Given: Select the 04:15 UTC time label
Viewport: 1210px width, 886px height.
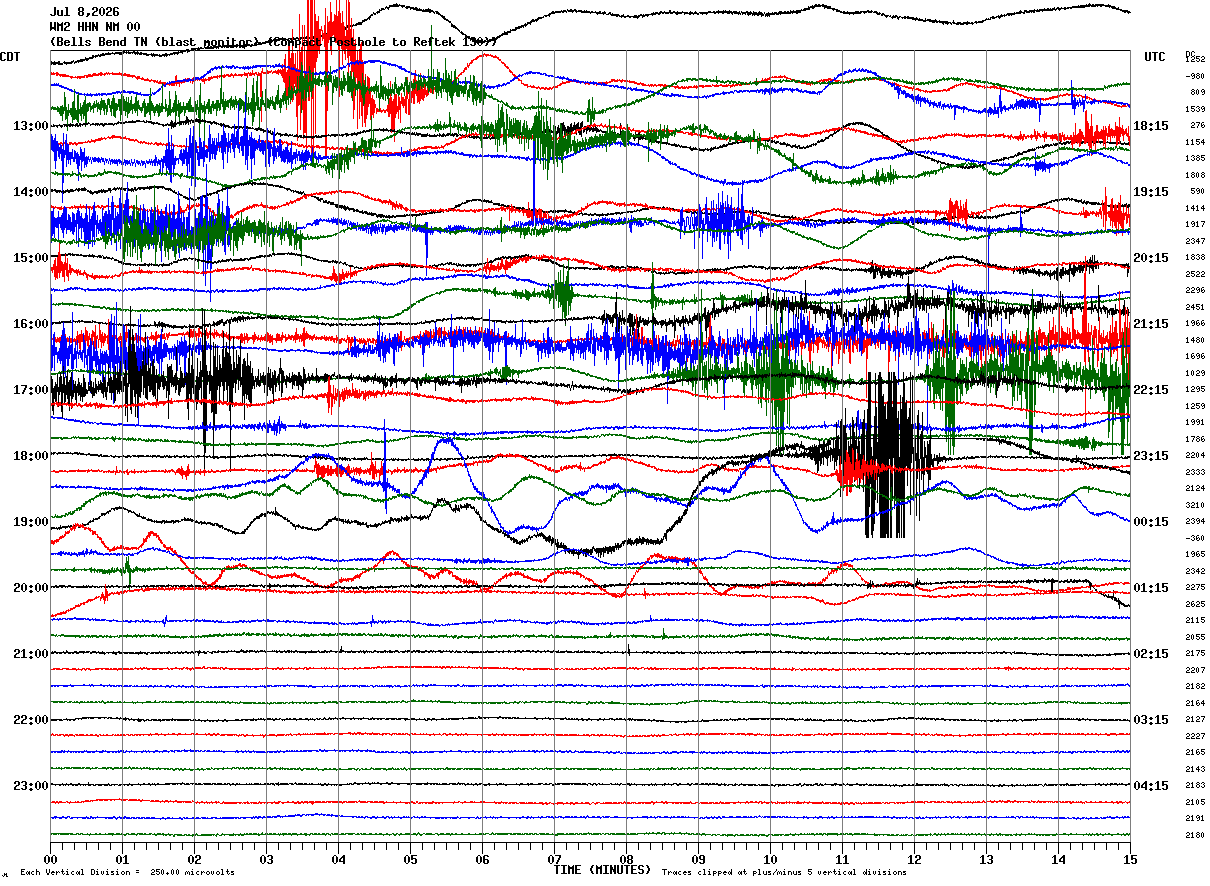Looking at the screenshot, I should 1150,786.
